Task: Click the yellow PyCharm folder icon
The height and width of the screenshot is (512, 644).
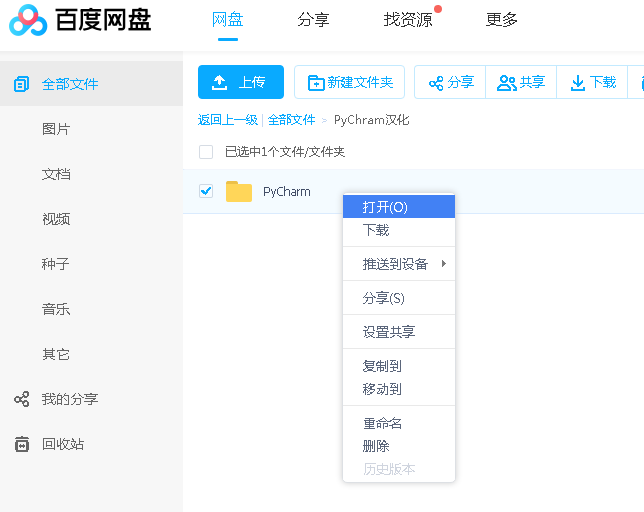Action: (239, 191)
